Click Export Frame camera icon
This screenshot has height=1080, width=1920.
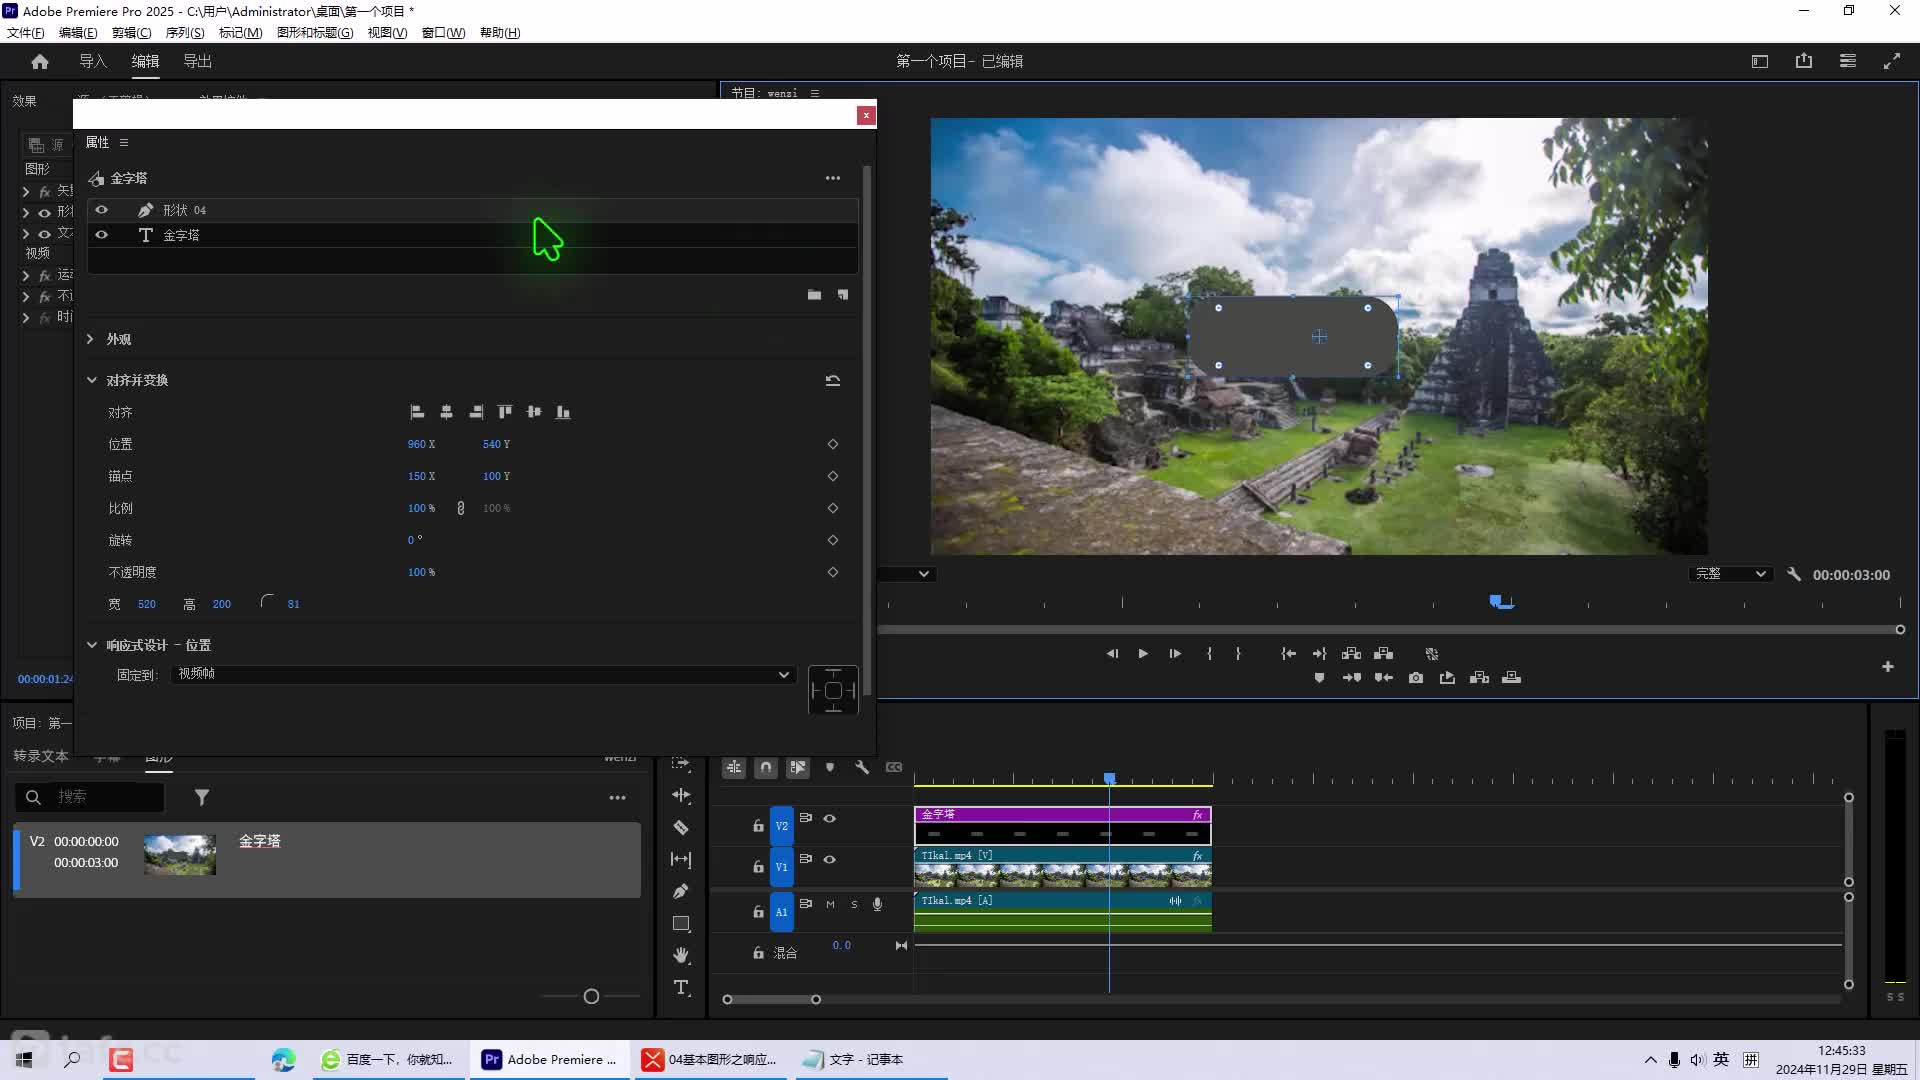pos(1416,678)
